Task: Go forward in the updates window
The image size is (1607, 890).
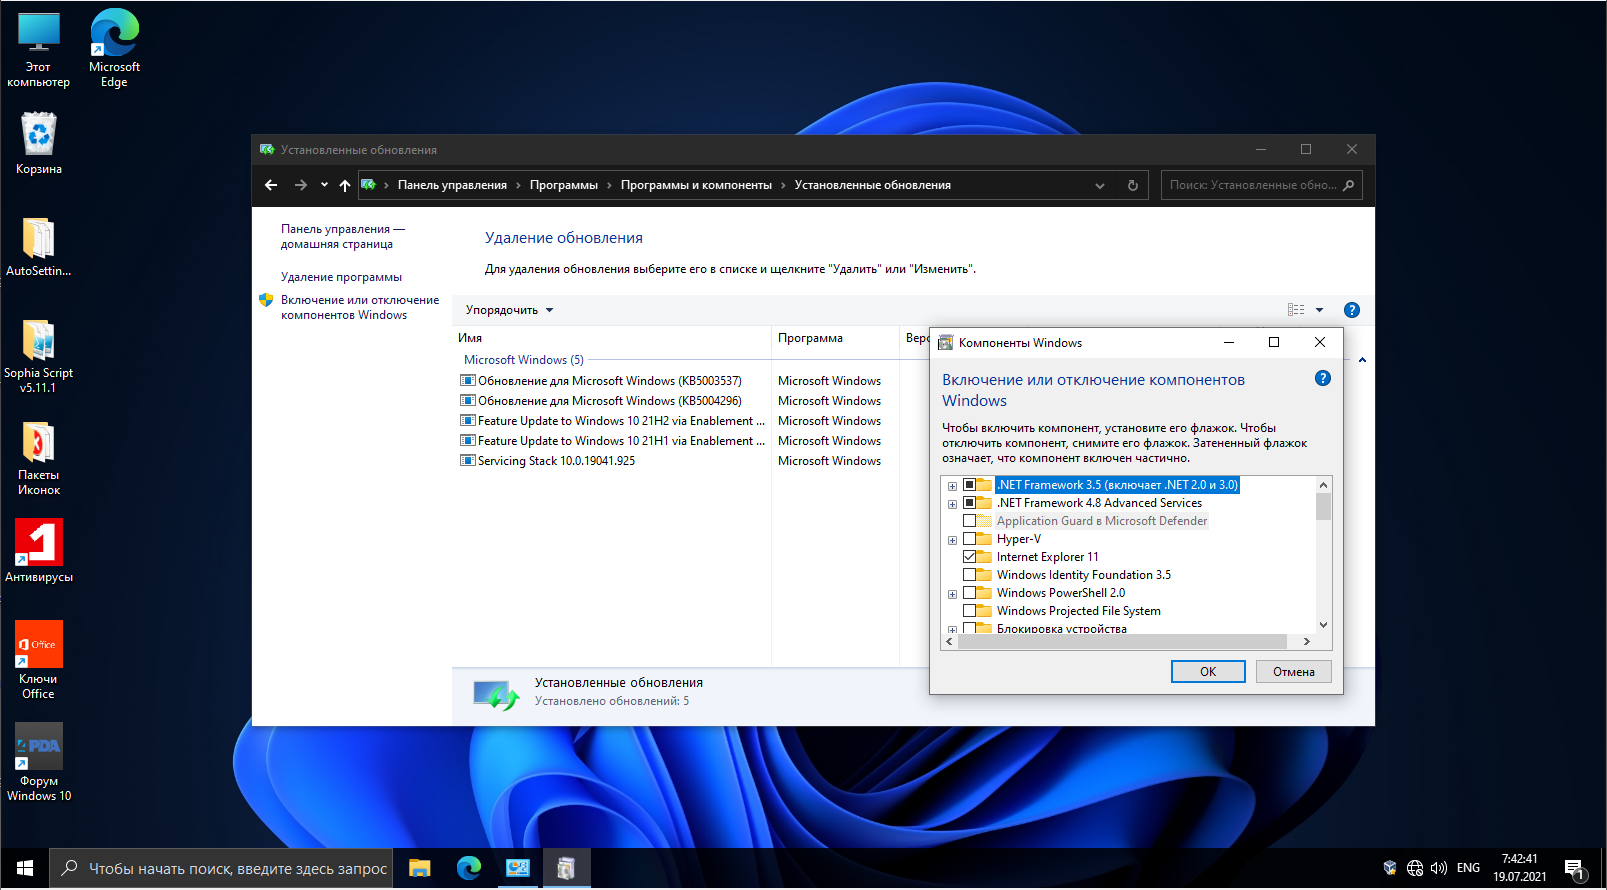Action: [300, 185]
